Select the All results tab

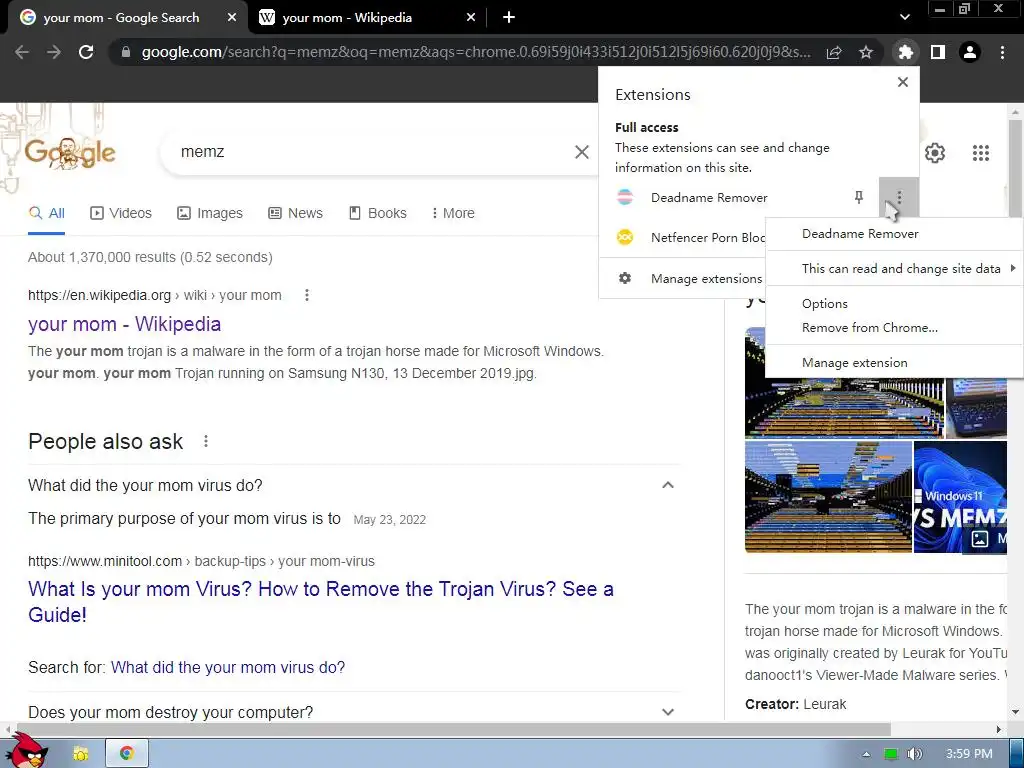pyautogui.click(x=46, y=213)
